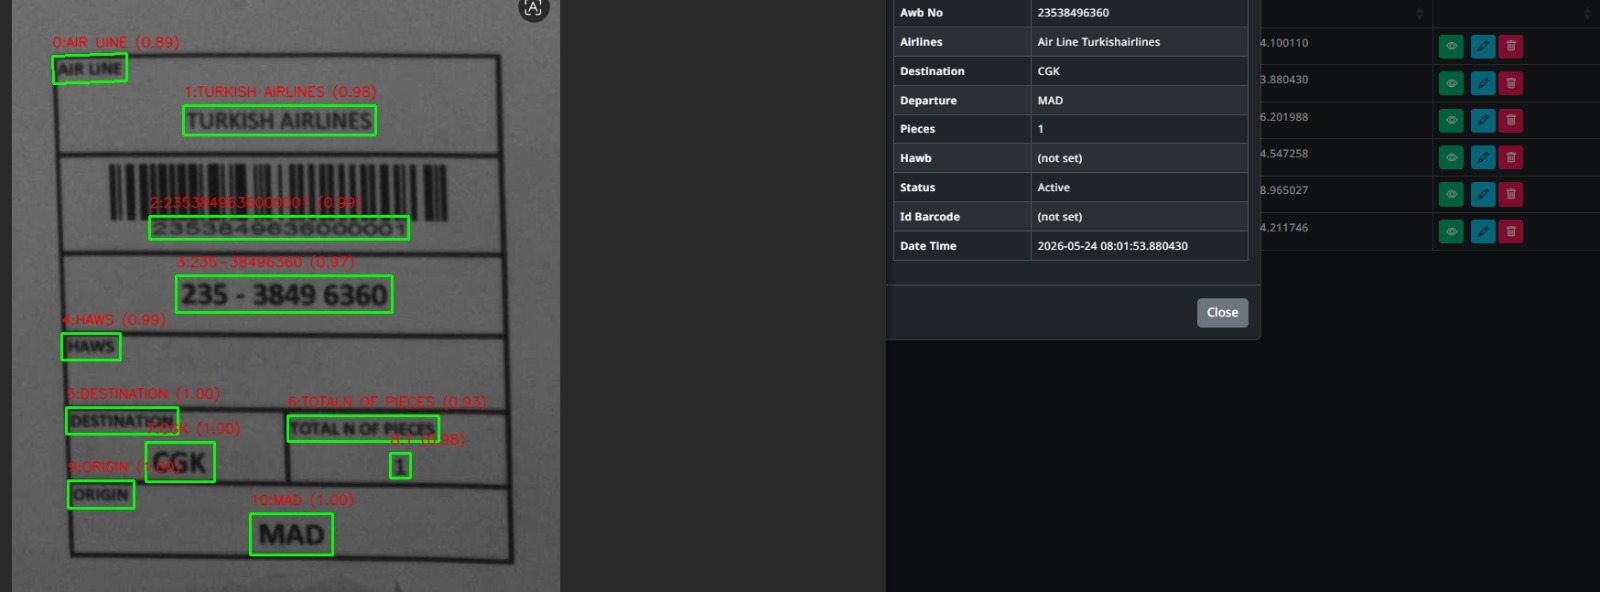
Task: Select table cell text 4.547258
Action: click(1284, 153)
